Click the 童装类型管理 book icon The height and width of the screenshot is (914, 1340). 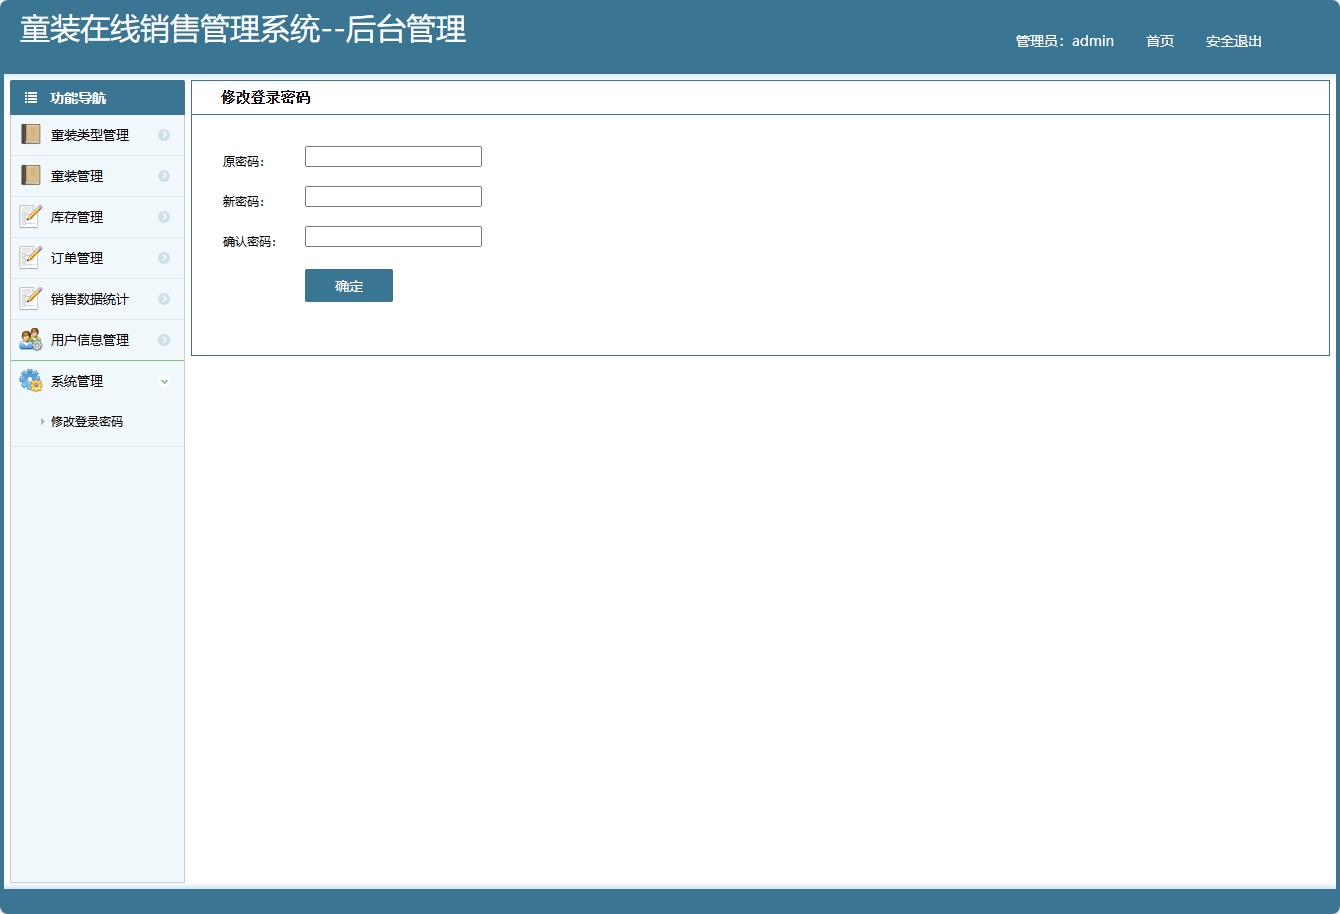point(30,133)
